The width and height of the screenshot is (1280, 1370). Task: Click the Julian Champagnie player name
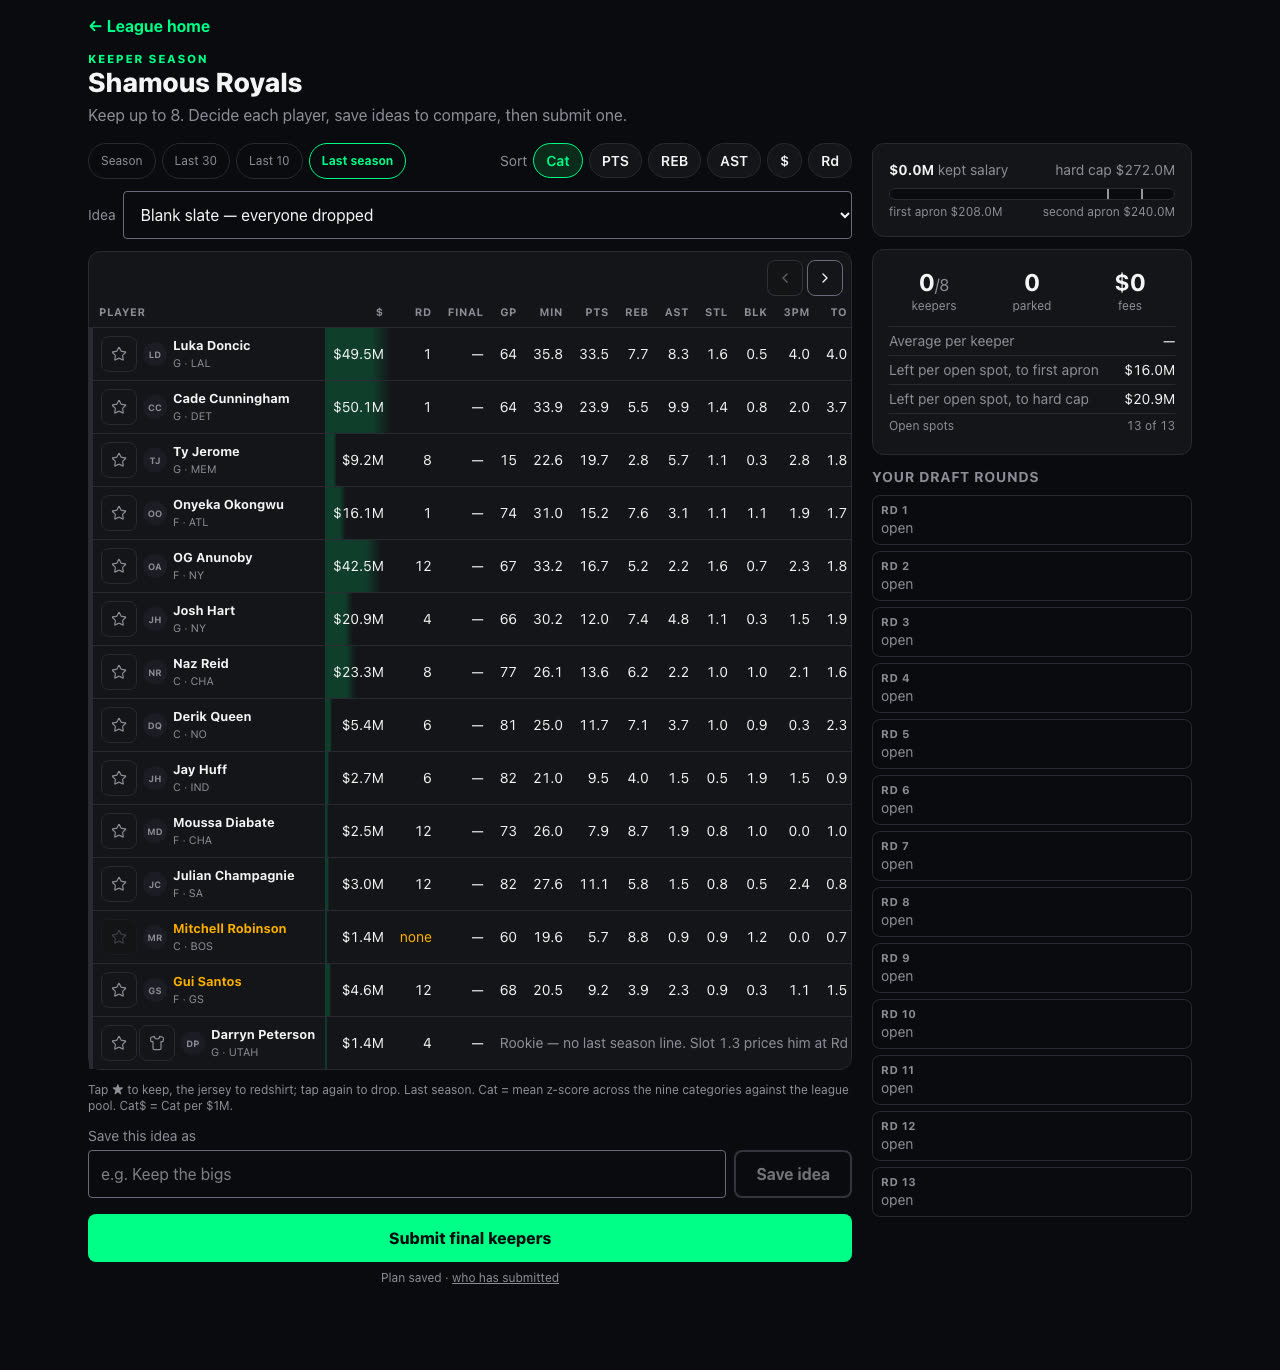pos(234,876)
